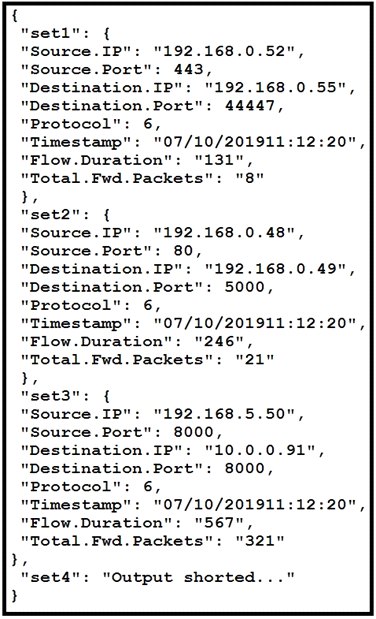Click the Total.Fwd.Packets value "8"

[x=250, y=178]
